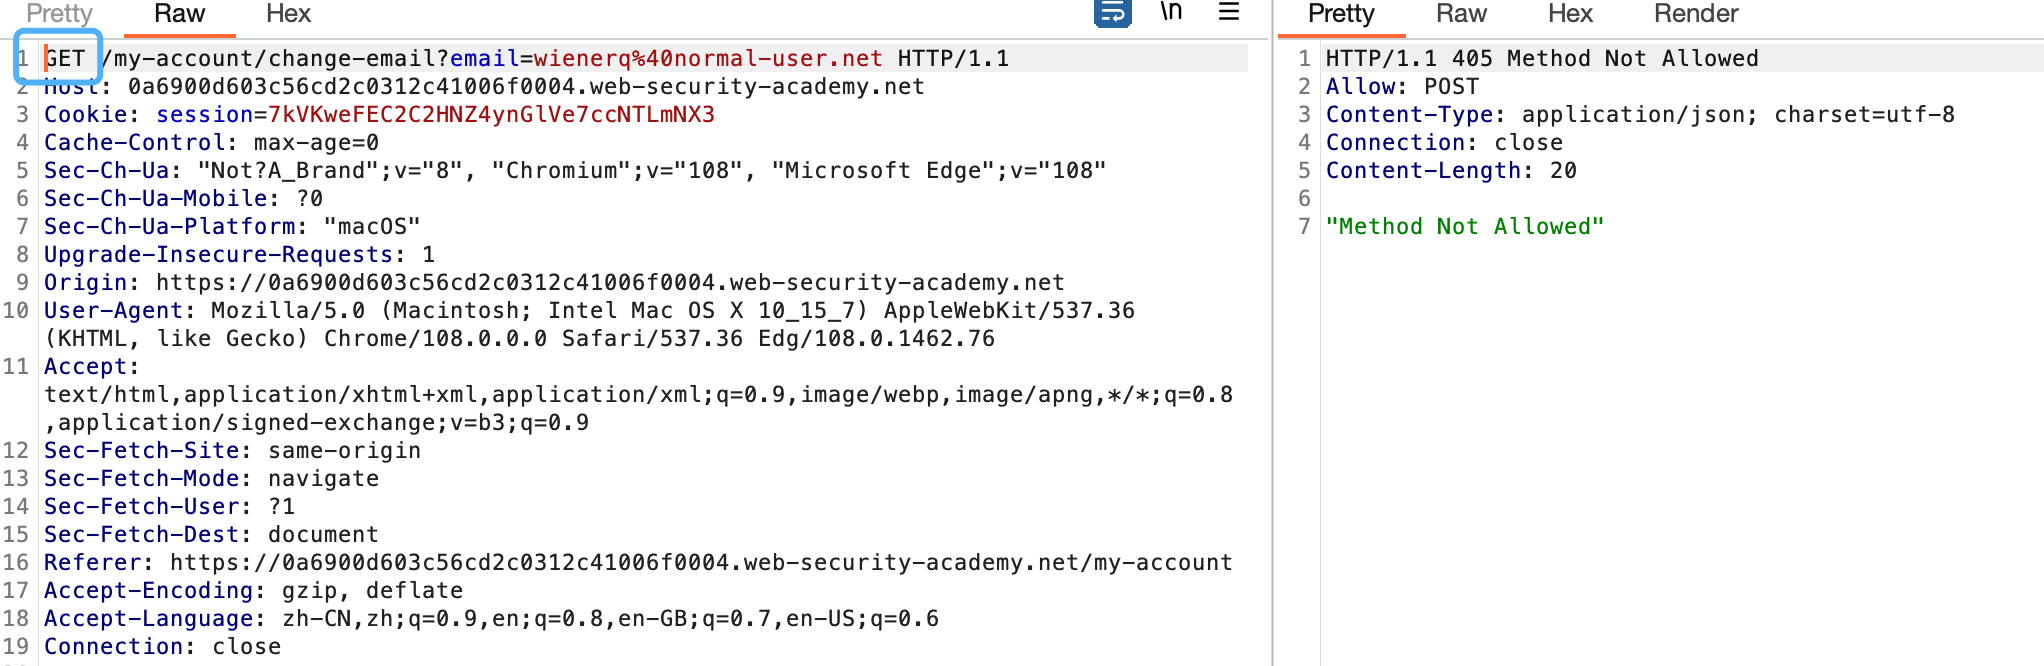Click the Referer header URL ending /my-account

pos(701,563)
